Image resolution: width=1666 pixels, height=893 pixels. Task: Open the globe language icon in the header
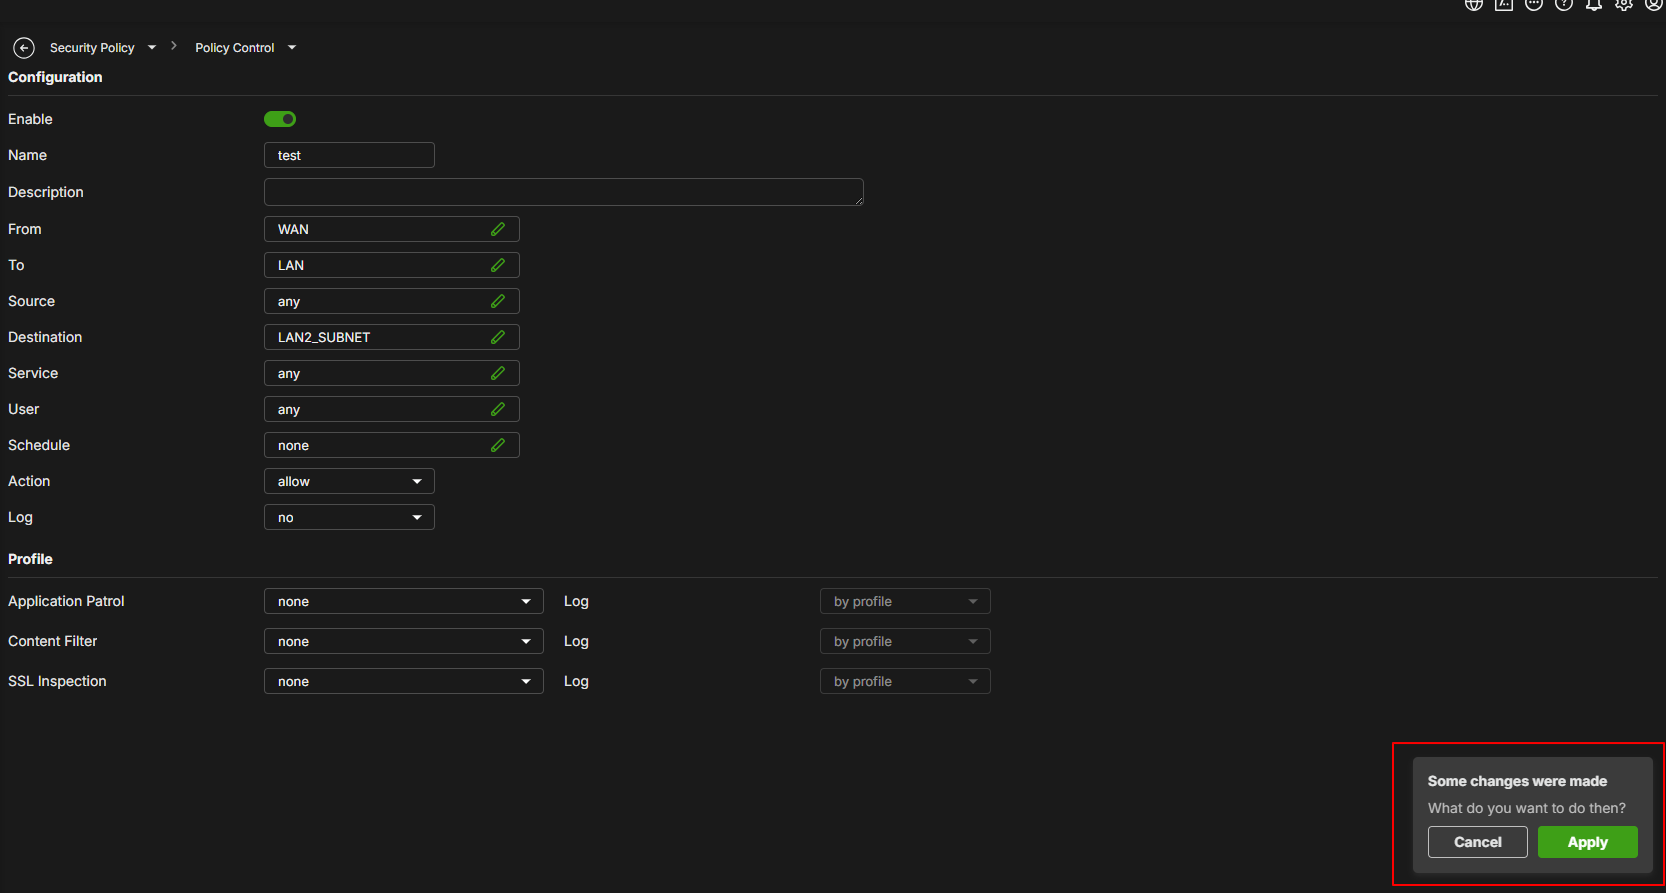(x=1474, y=4)
